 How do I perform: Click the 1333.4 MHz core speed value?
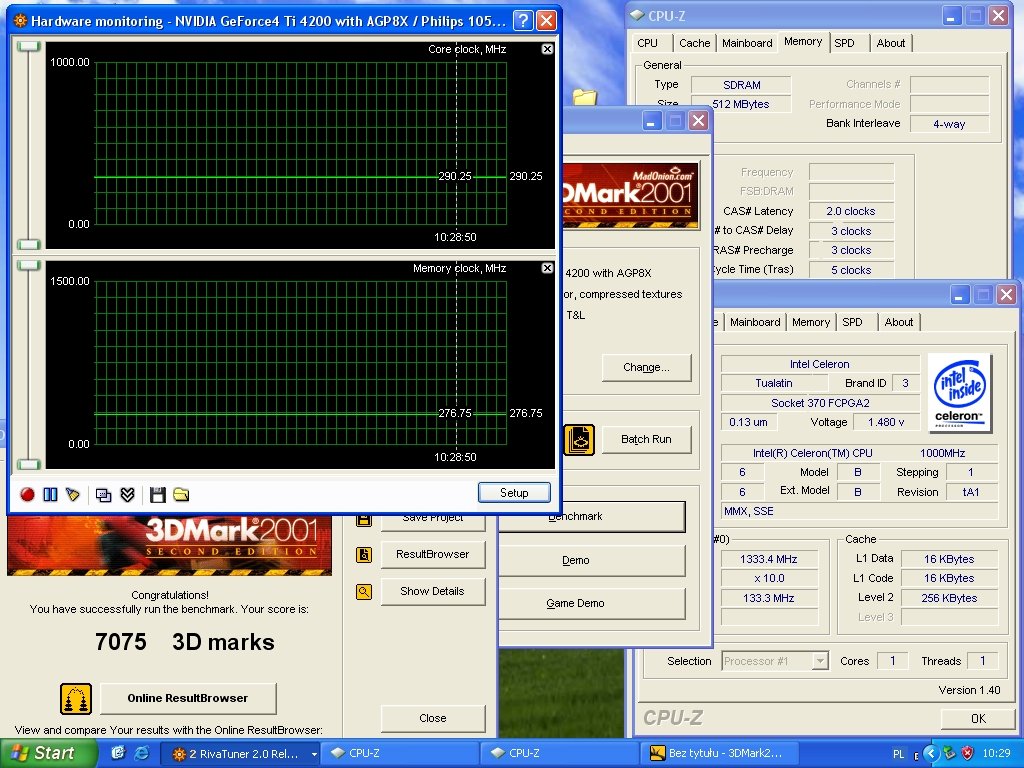(x=769, y=559)
